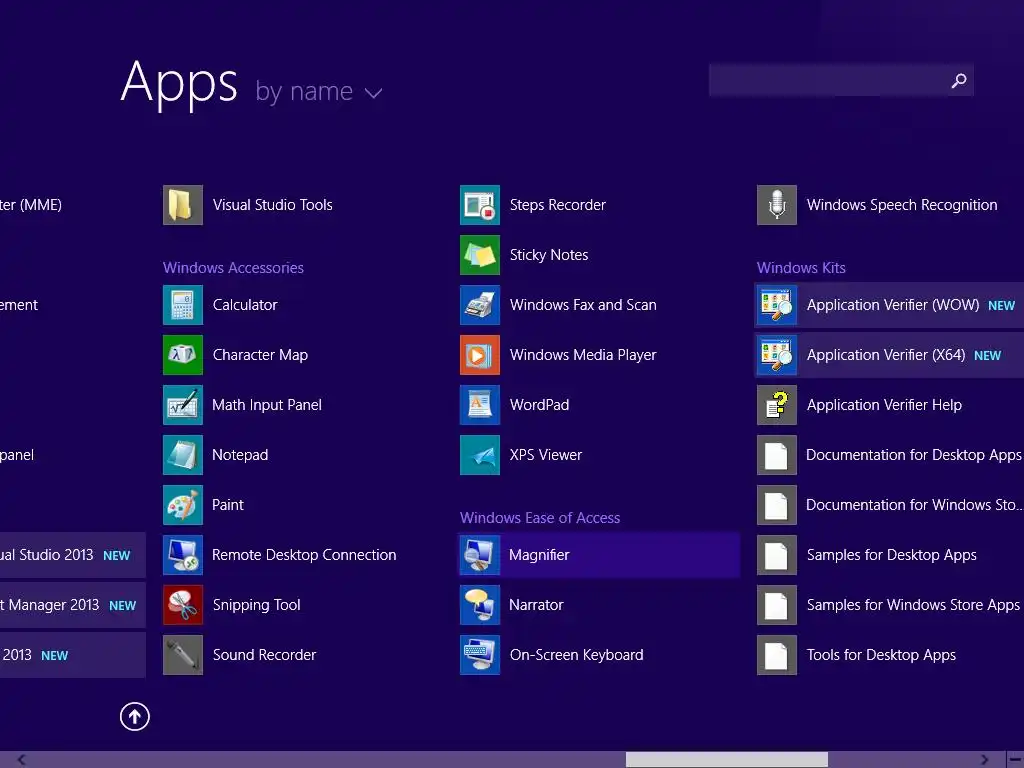Open the Tools for Desktop Apps document icon
The height and width of the screenshot is (768, 1024).
[x=777, y=655]
